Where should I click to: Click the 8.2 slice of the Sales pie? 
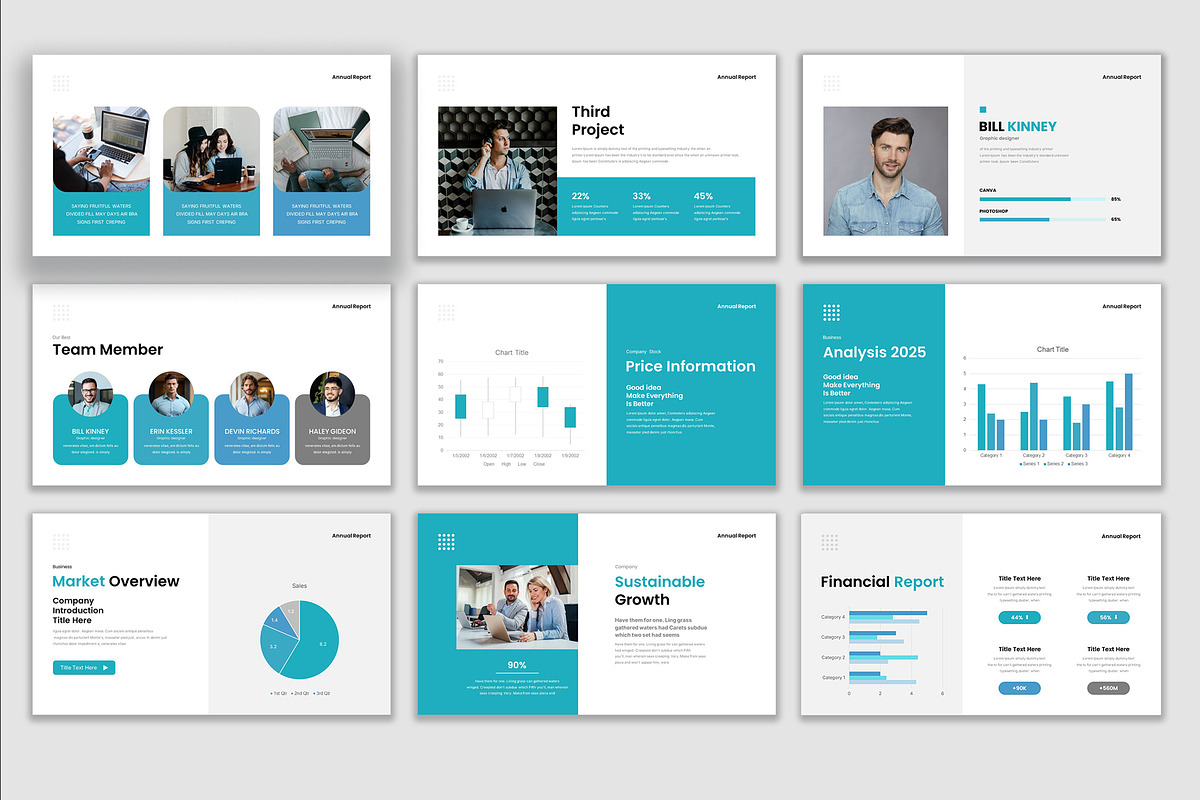[x=317, y=642]
